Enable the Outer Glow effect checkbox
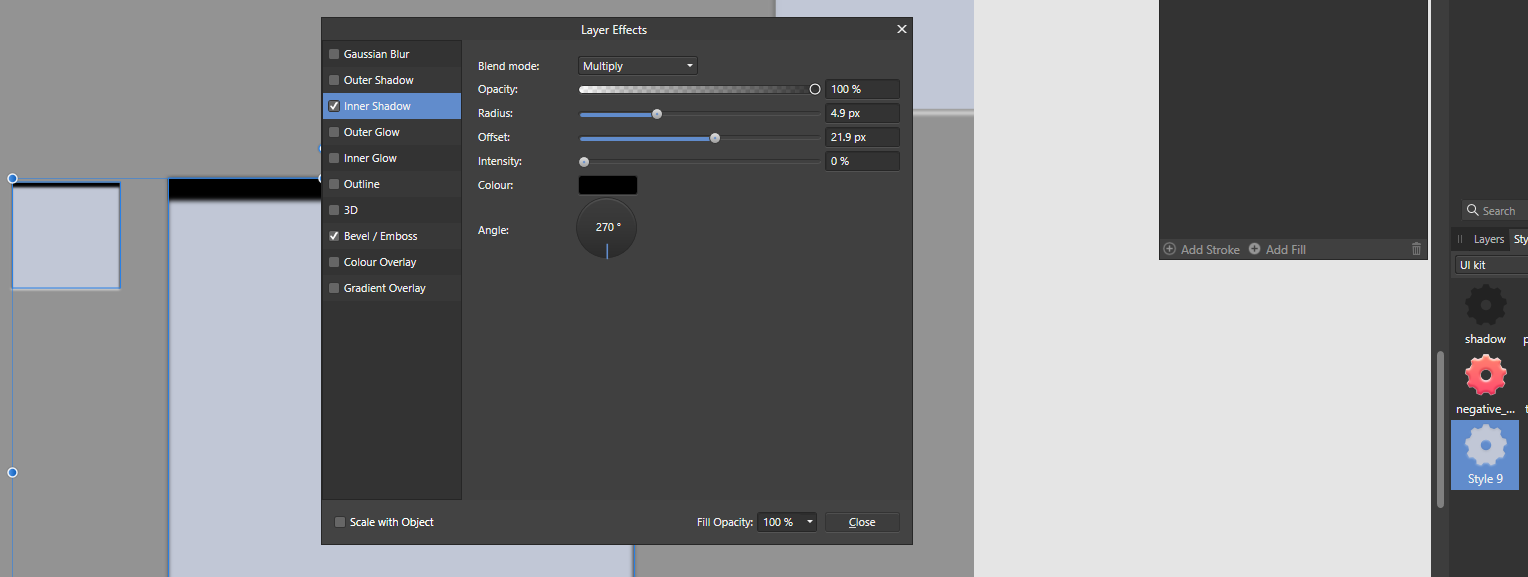1528x577 pixels. [x=334, y=132]
